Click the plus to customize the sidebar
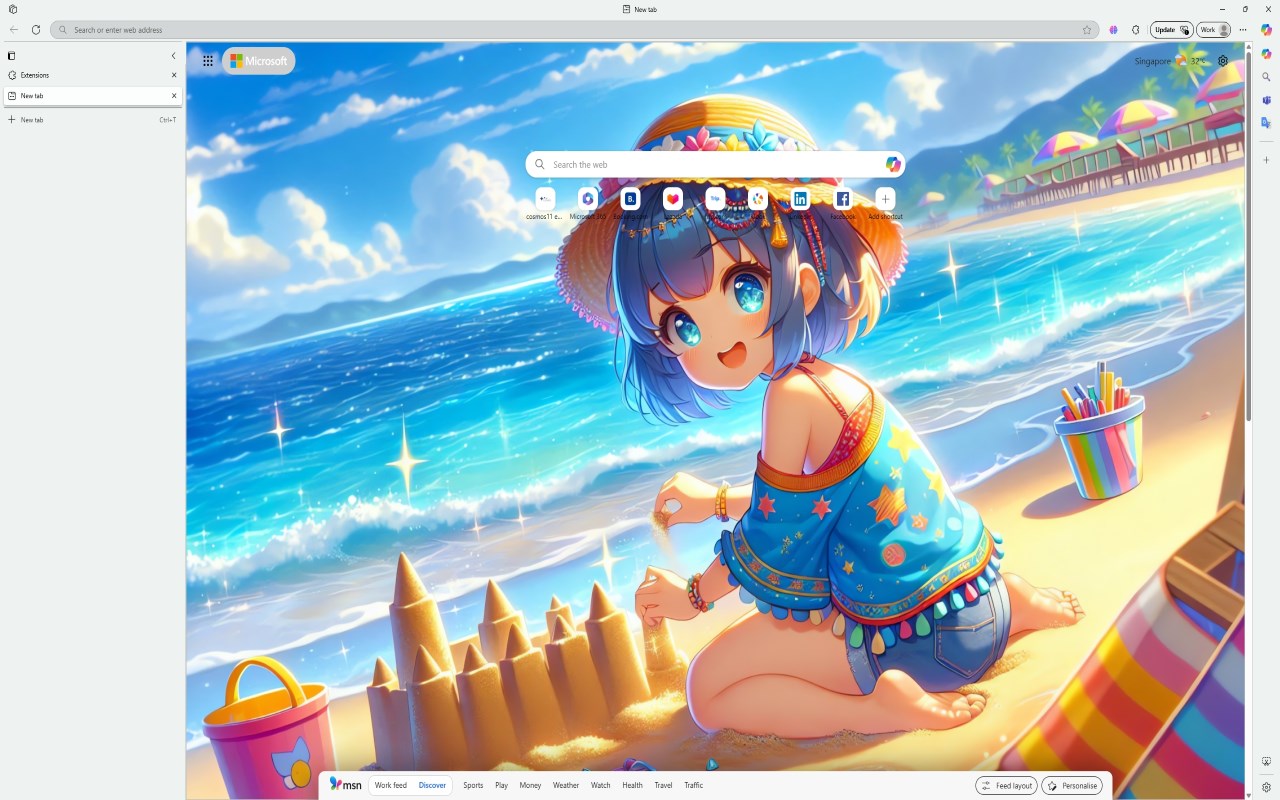The image size is (1280, 800). point(1266,160)
